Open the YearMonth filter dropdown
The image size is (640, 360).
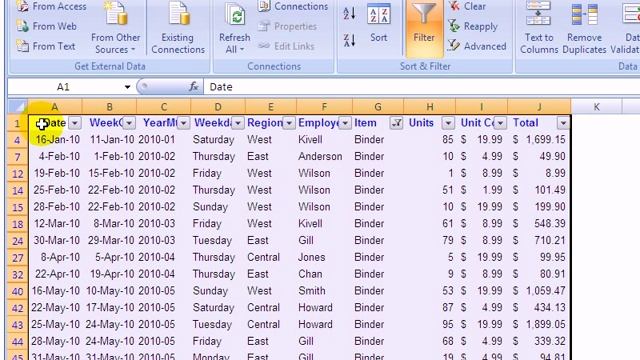184,123
